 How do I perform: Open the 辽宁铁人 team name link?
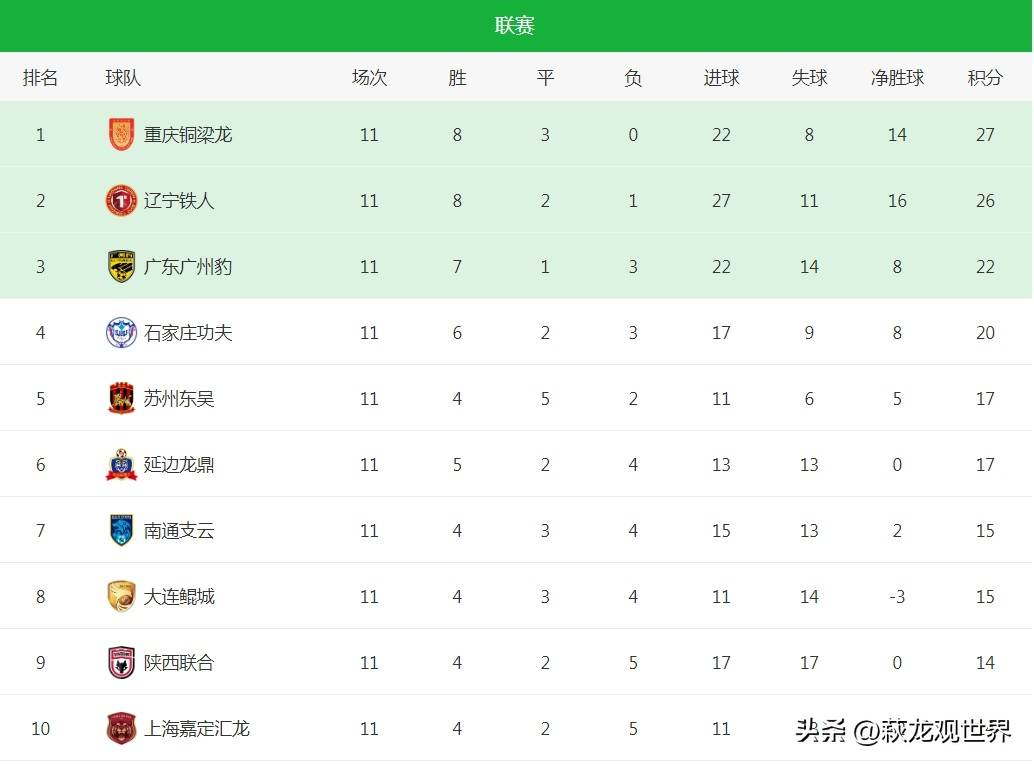[x=179, y=200]
